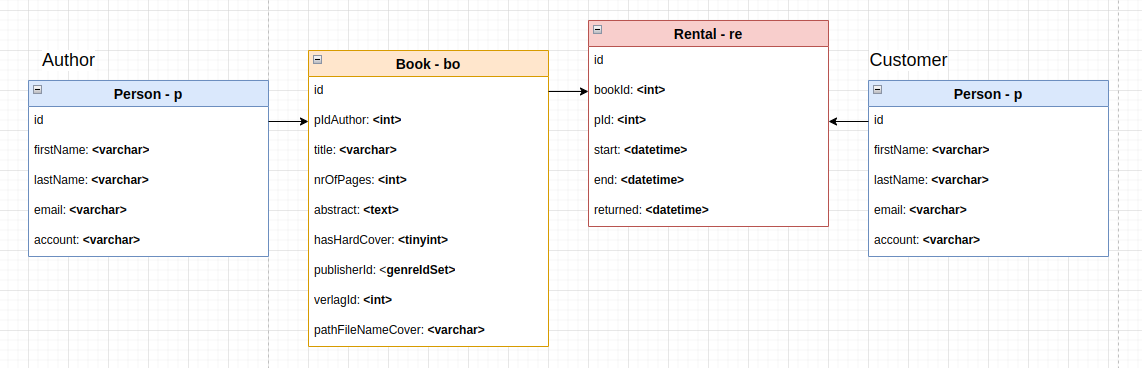Screen dimensions: 1142x368
Task: Select the id row in the Book table
Action: pos(428,90)
